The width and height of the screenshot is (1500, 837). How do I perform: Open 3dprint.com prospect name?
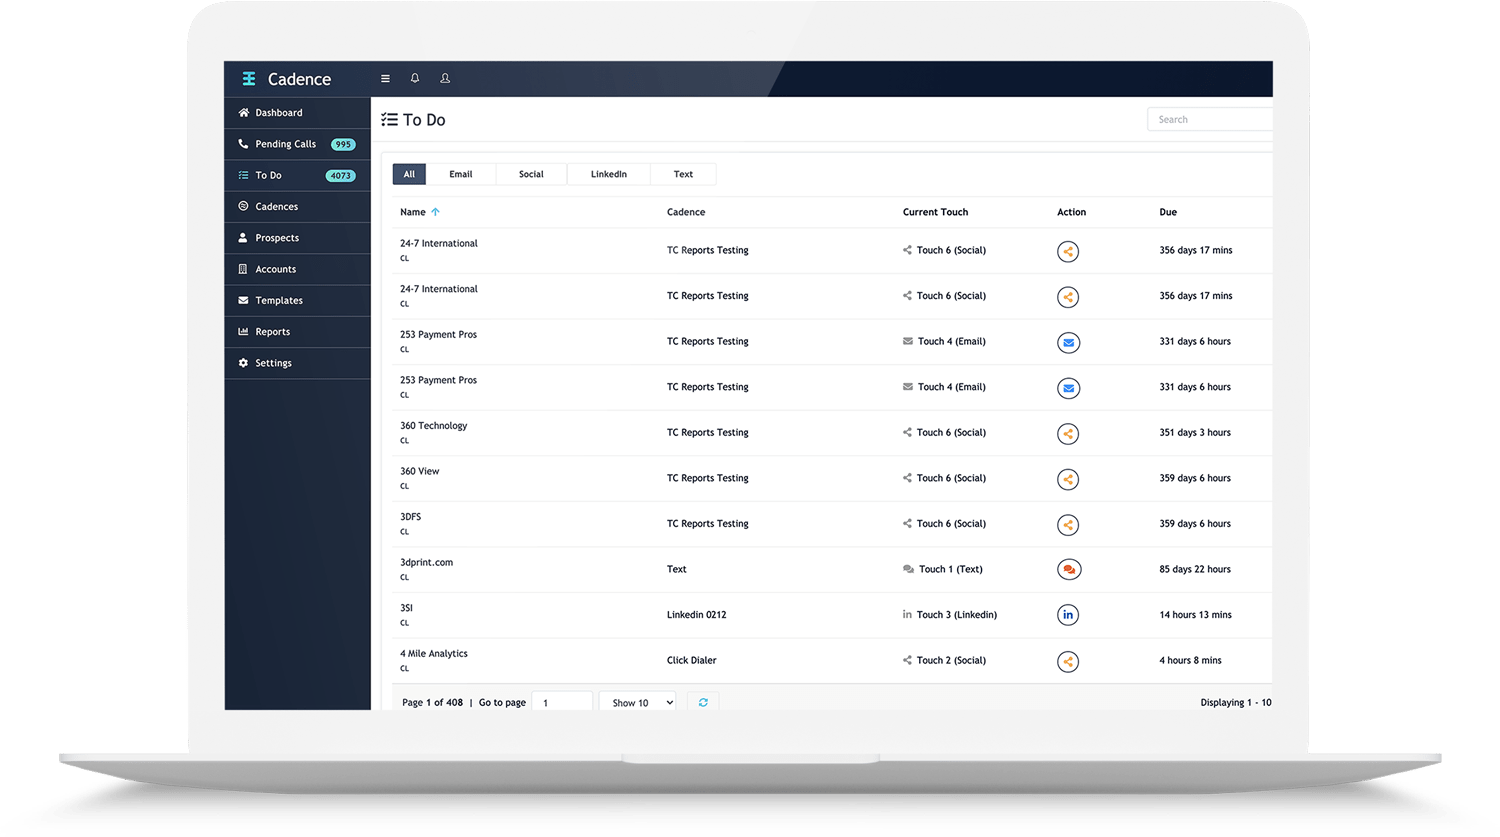(426, 562)
